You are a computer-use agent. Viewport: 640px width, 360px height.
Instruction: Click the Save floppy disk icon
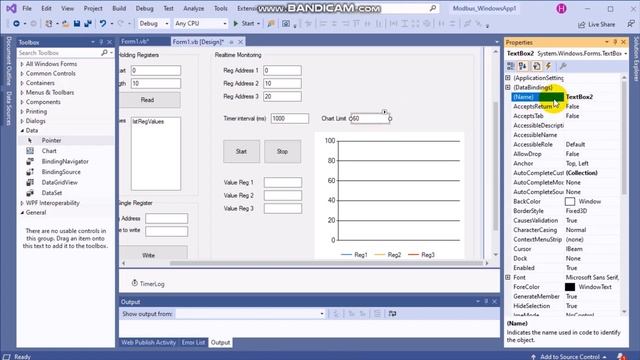(77, 24)
